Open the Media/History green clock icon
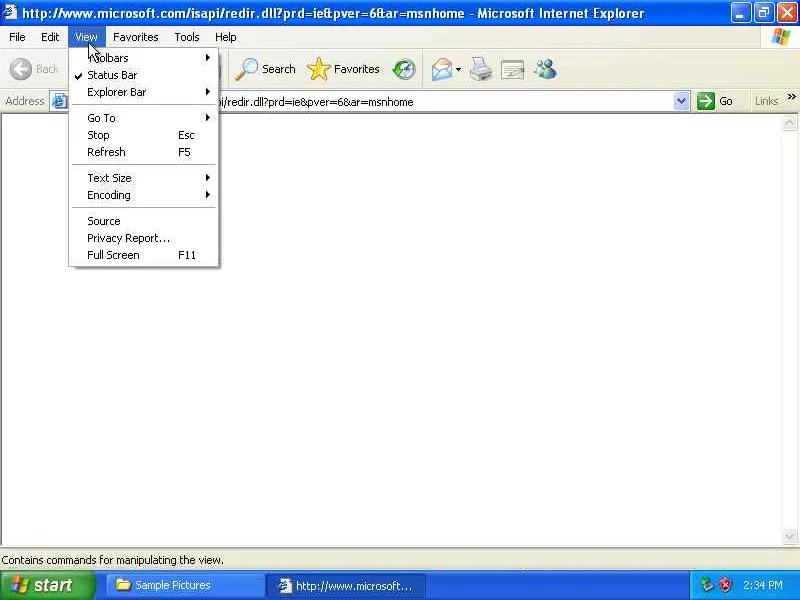 tap(404, 69)
